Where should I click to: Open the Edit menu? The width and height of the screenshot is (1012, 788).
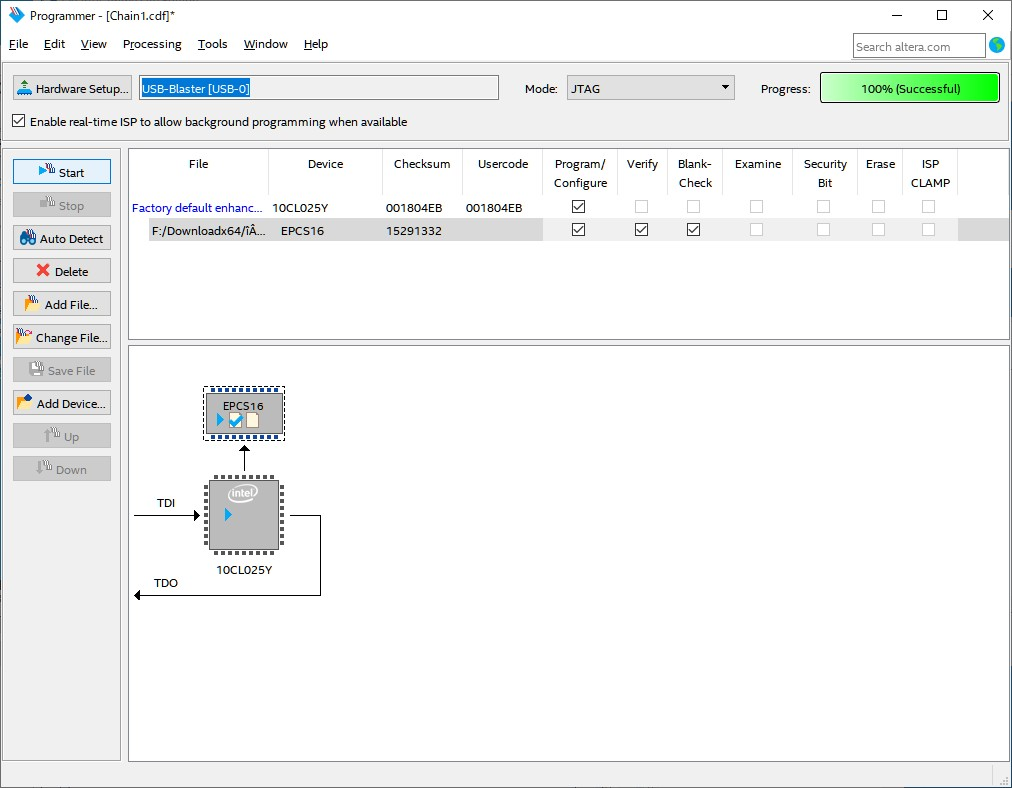point(54,44)
